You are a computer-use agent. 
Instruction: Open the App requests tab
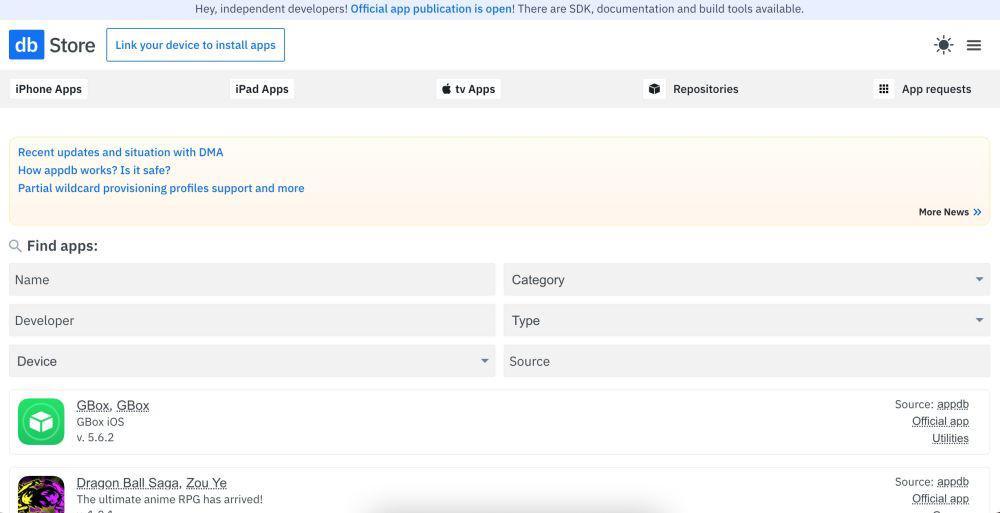[x=925, y=89]
